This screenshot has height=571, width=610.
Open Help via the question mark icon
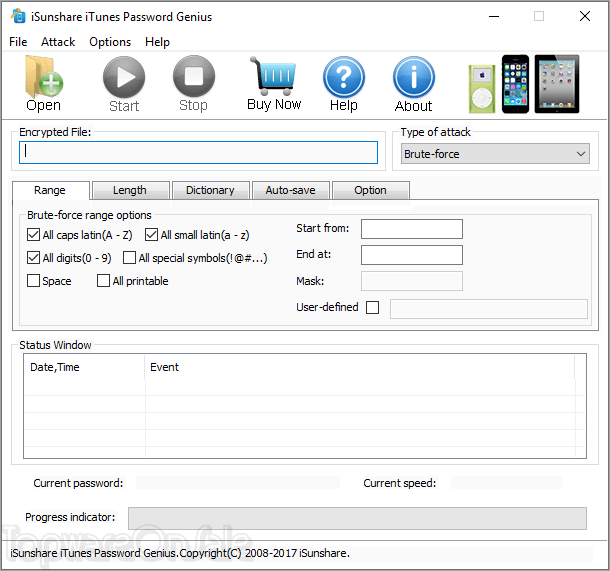(344, 77)
